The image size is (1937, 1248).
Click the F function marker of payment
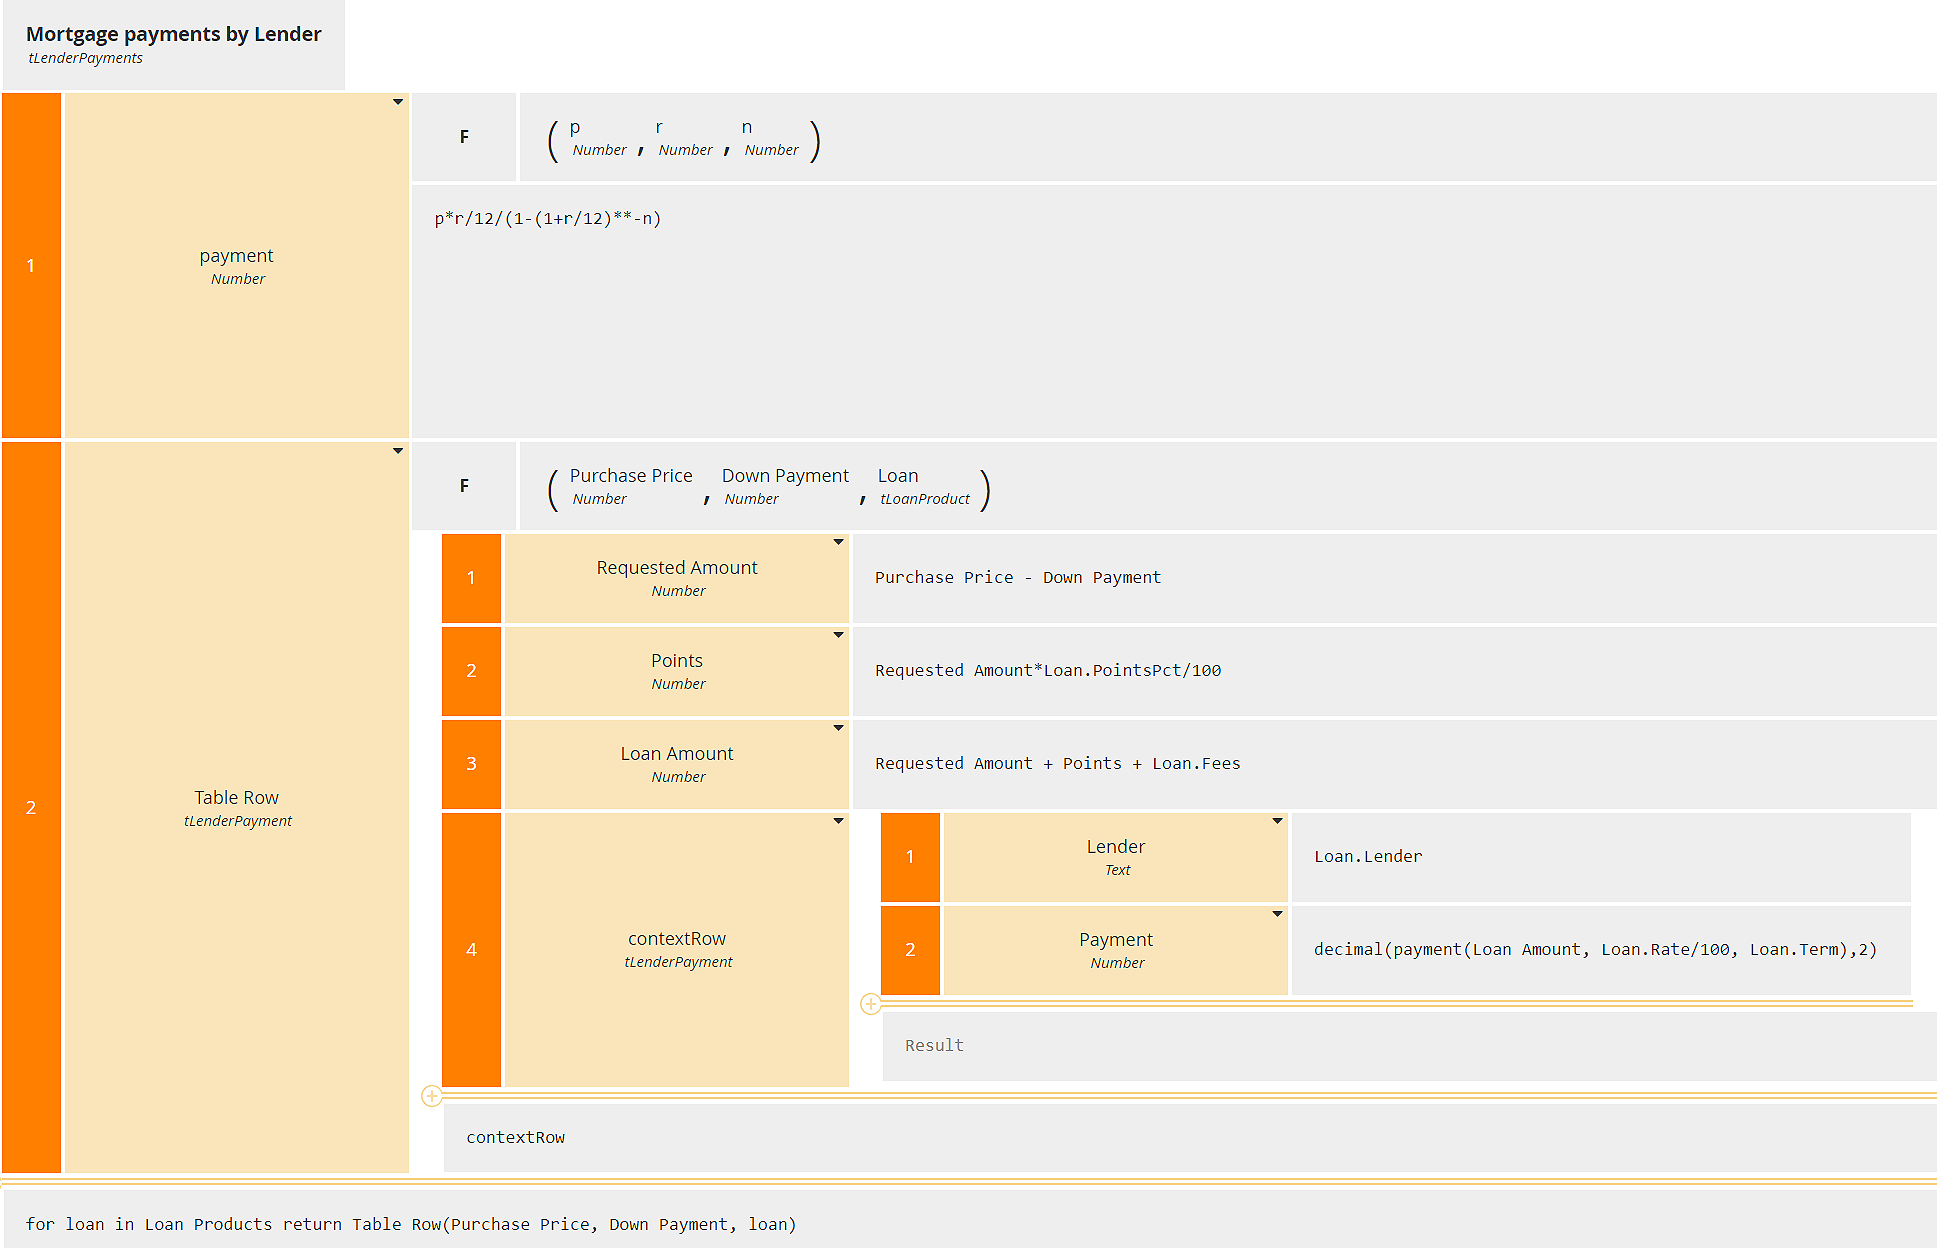[464, 137]
